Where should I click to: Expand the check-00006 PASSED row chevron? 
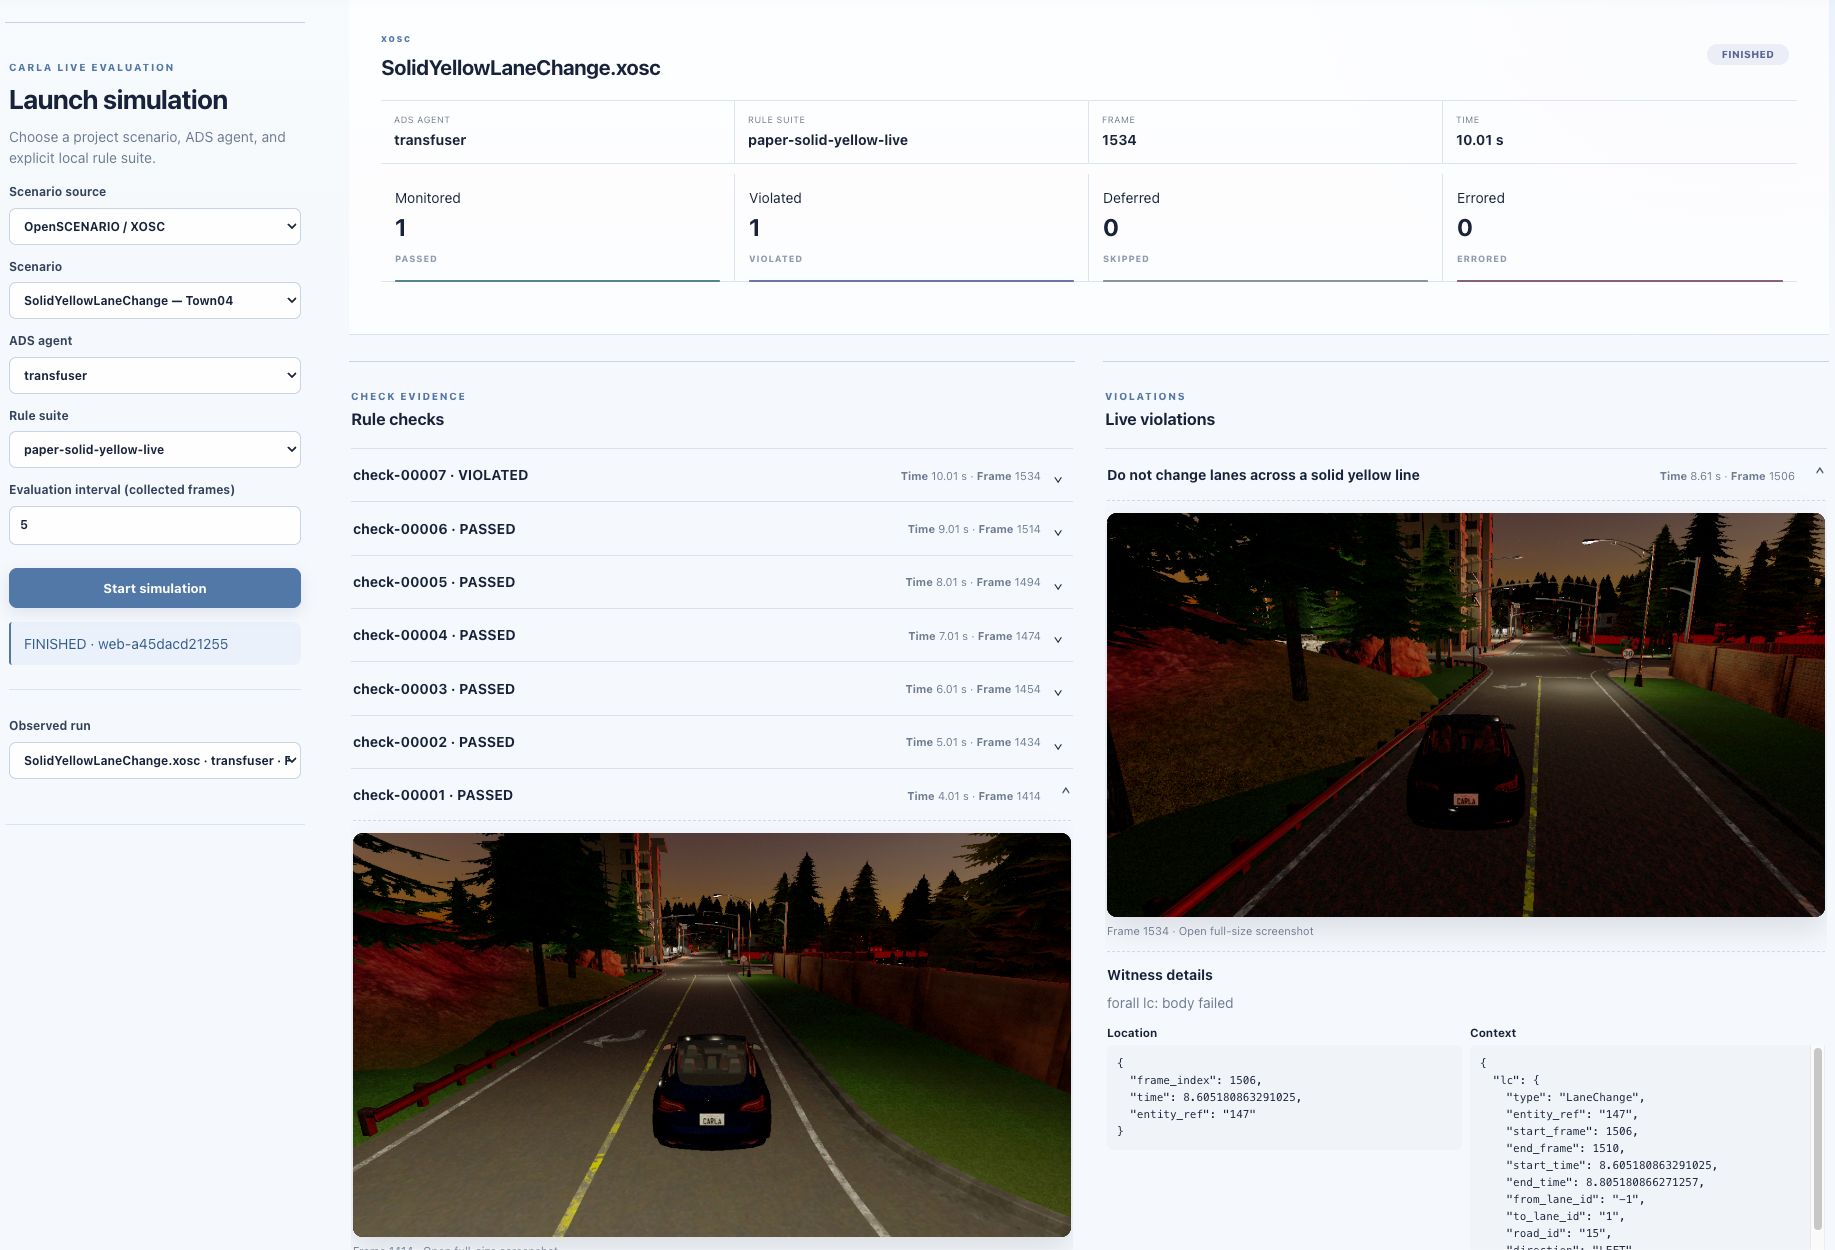pyautogui.click(x=1058, y=532)
